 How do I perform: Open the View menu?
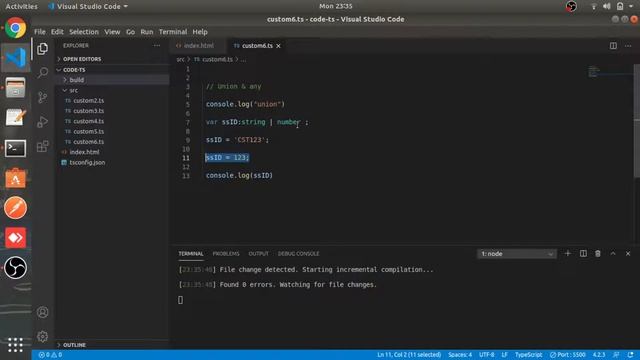click(112, 32)
